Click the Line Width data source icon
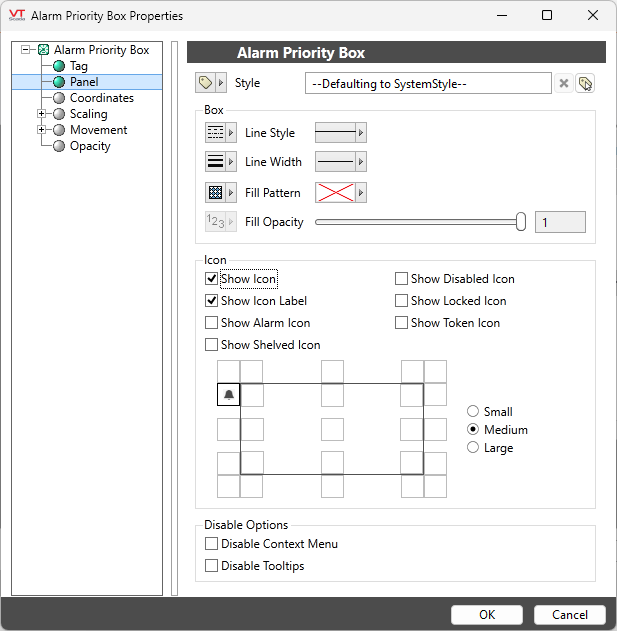 [x=215, y=162]
